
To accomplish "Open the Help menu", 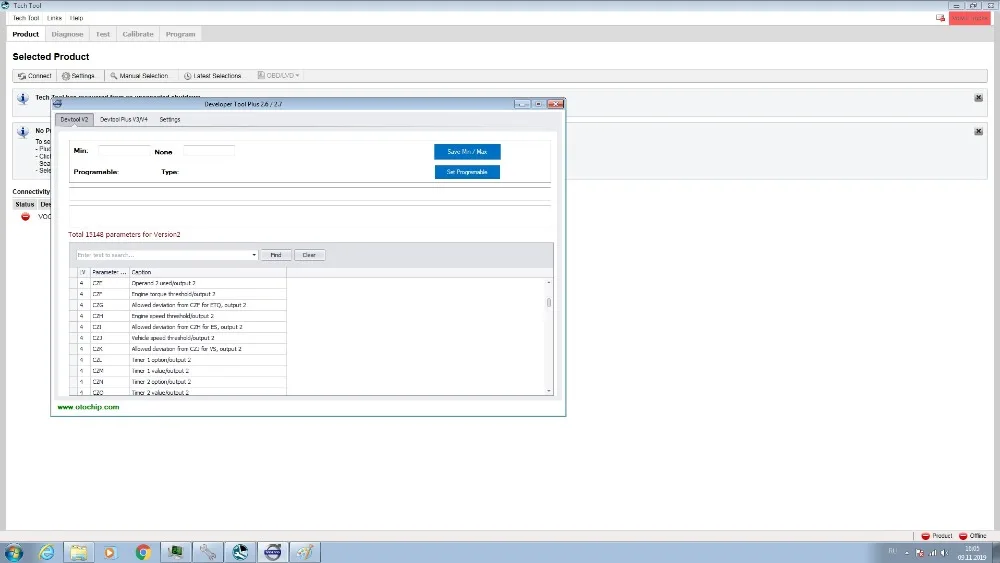I will tap(77, 18).
